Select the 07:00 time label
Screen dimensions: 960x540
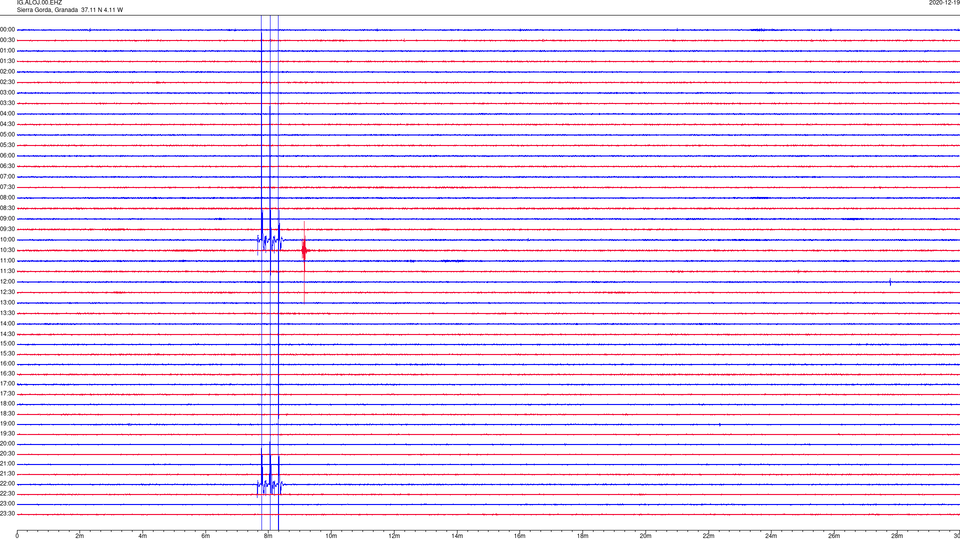coord(7,177)
